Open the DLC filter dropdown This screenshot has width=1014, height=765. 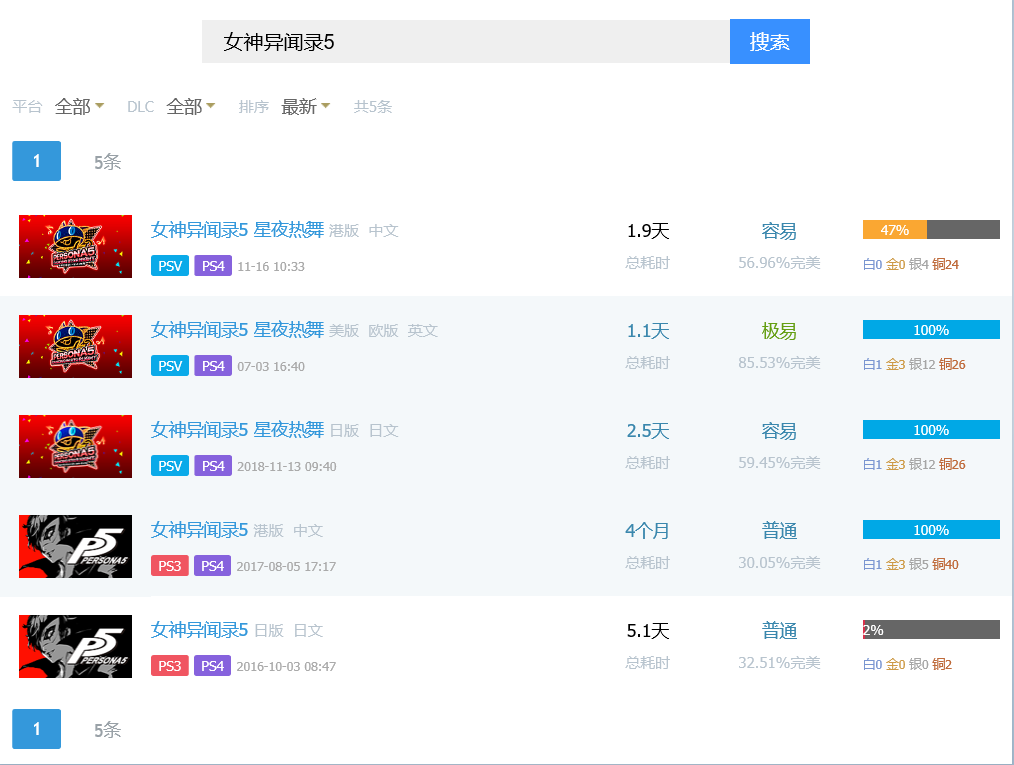point(190,107)
